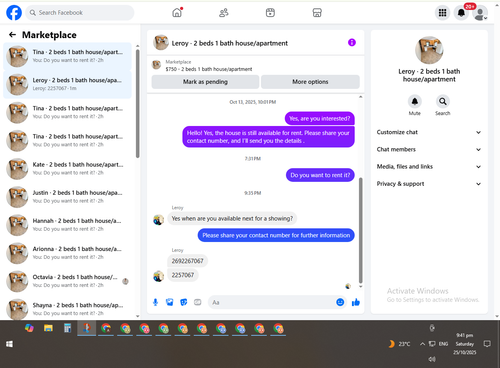The height and width of the screenshot is (368, 500).
Task: Open Hannah's conversation in the list
Action: pos(67,225)
